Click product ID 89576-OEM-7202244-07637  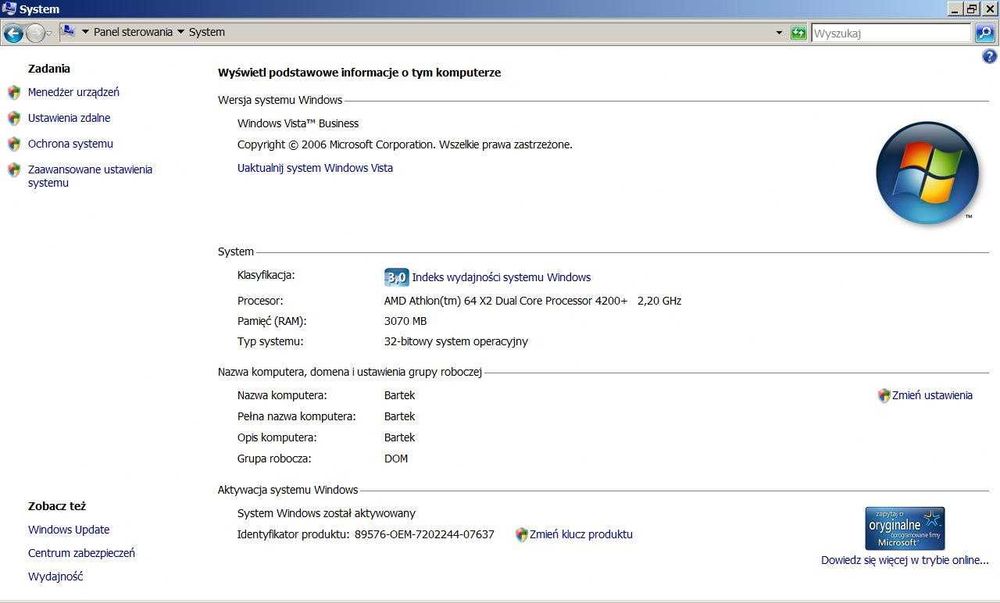424,535
